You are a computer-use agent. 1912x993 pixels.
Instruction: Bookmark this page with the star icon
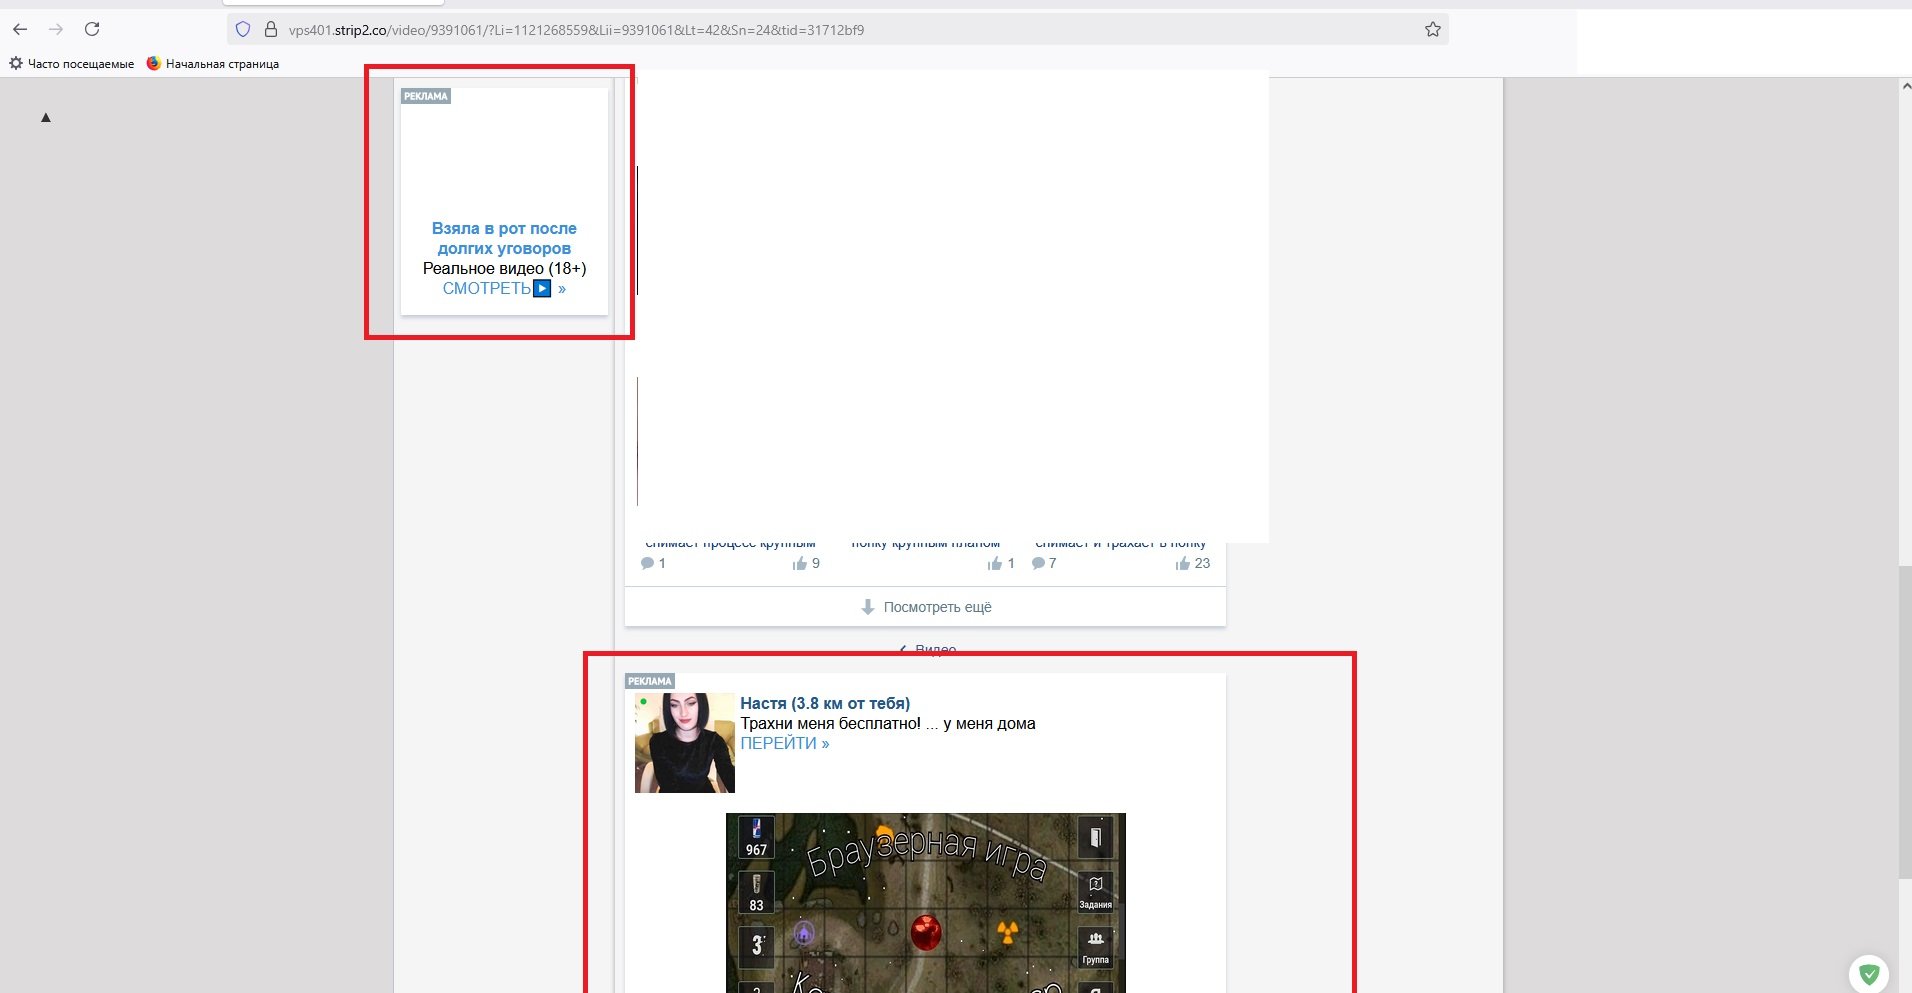tap(1432, 30)
